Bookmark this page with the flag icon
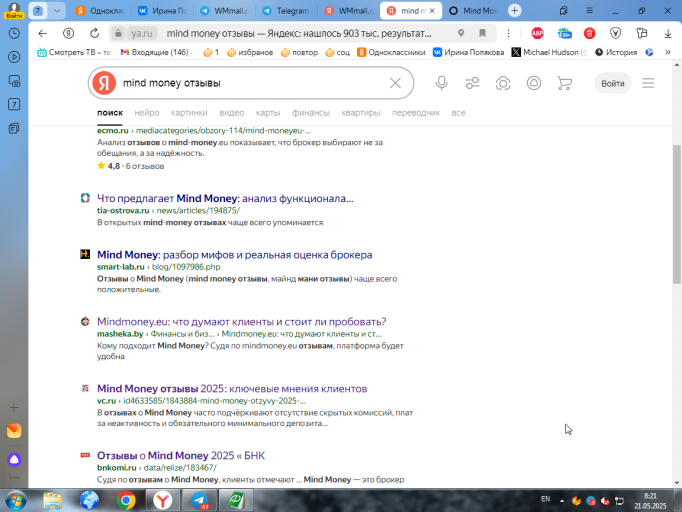682x512 pixels. (x=482, y=33)
